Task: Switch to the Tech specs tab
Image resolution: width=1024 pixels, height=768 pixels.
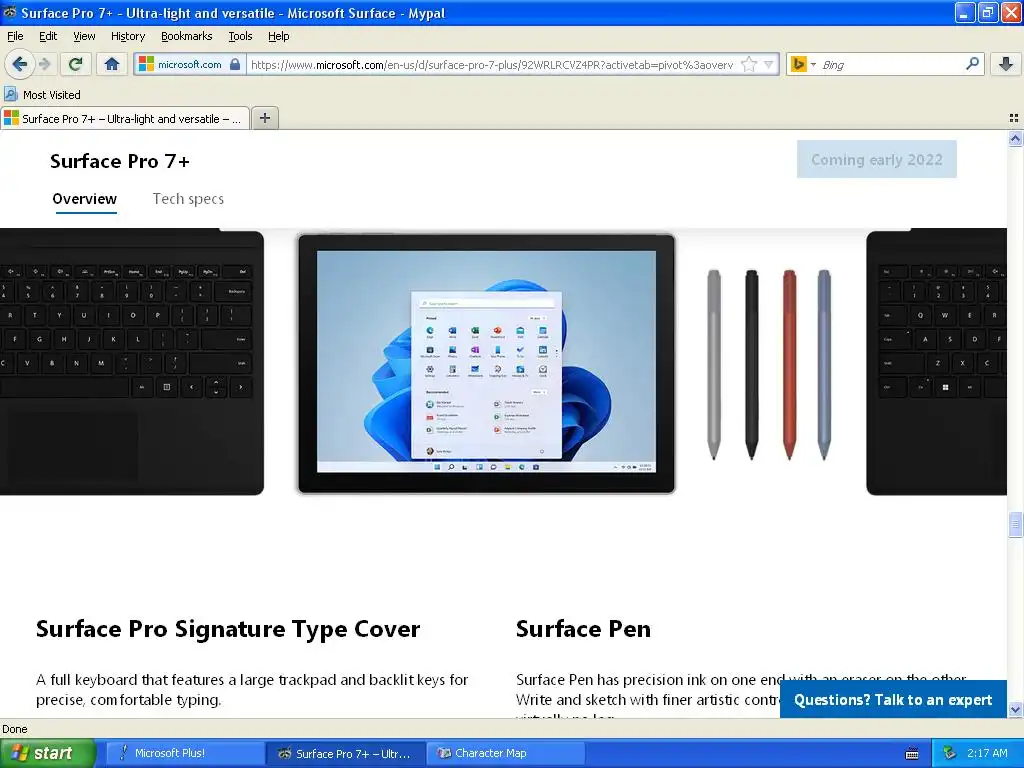Action: coord(188,199)
